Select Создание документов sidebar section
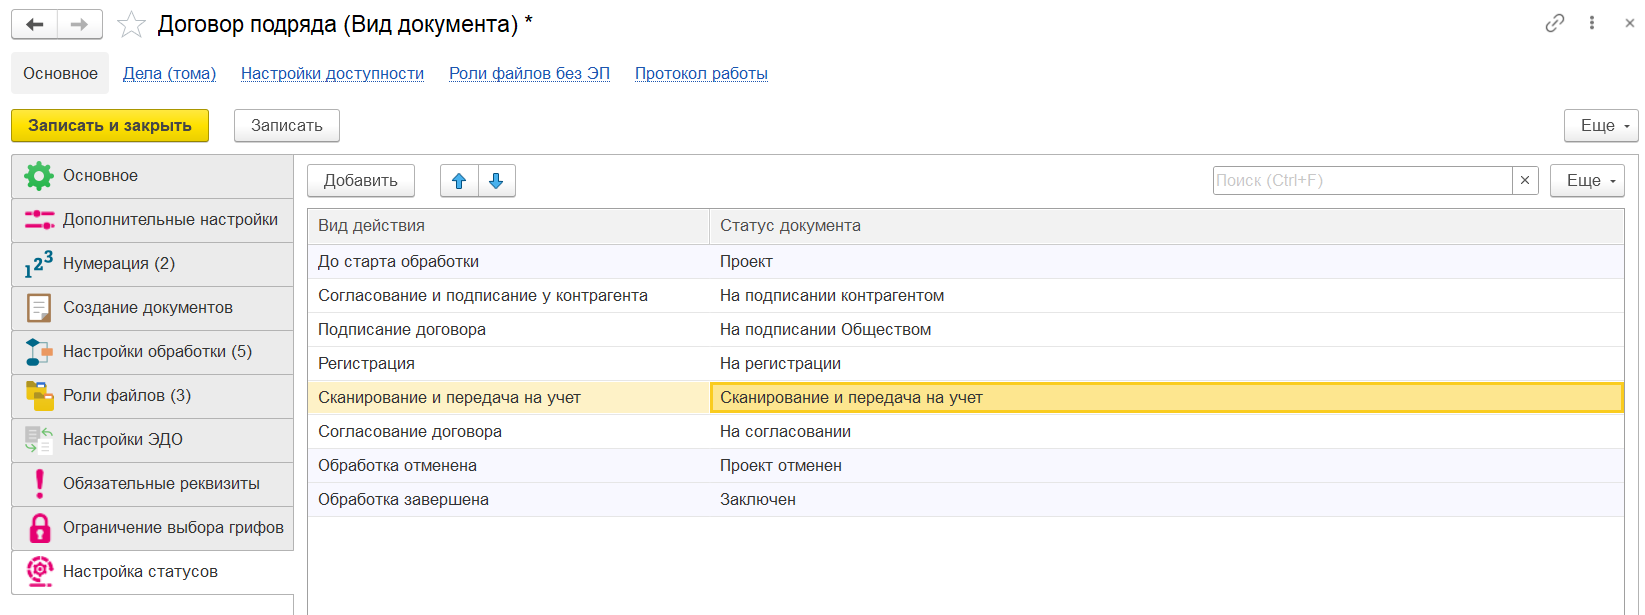 pos(152,308)
